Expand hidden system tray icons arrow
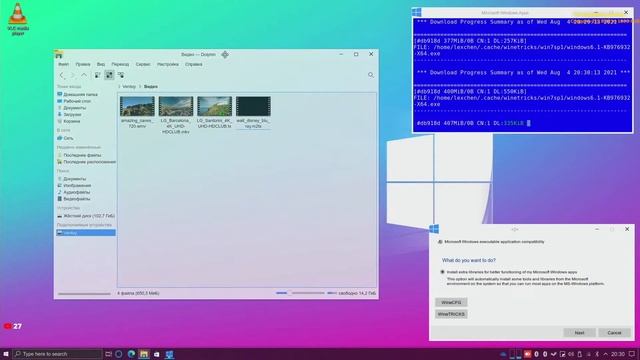The image size is (640, 360). tap(605, 354)
